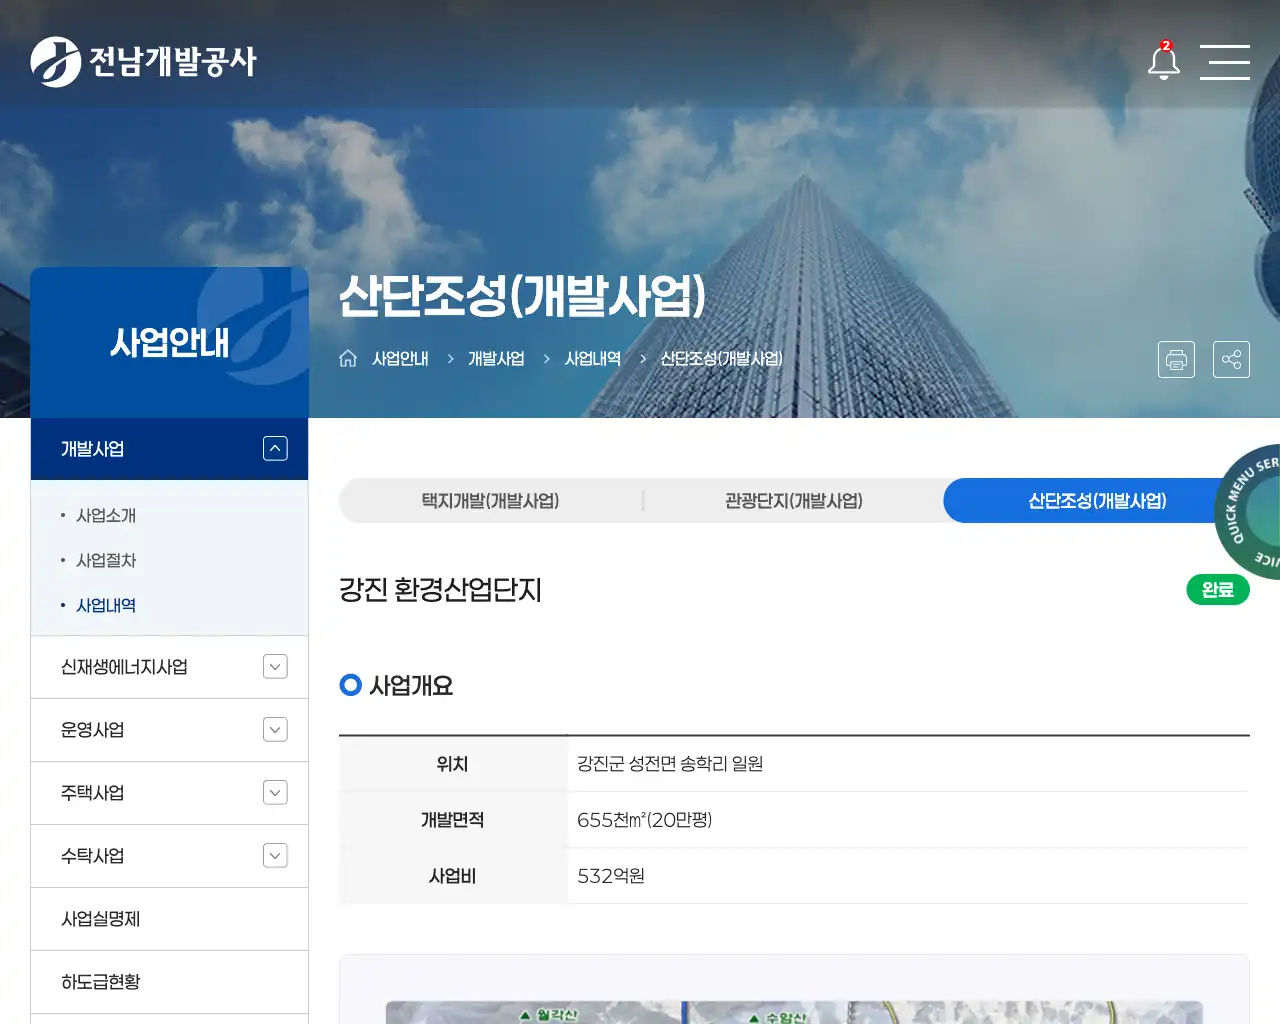Open 사업절차 submenu link
This screenshot has height=1024, width=1280.
click(x=106, y=561)
